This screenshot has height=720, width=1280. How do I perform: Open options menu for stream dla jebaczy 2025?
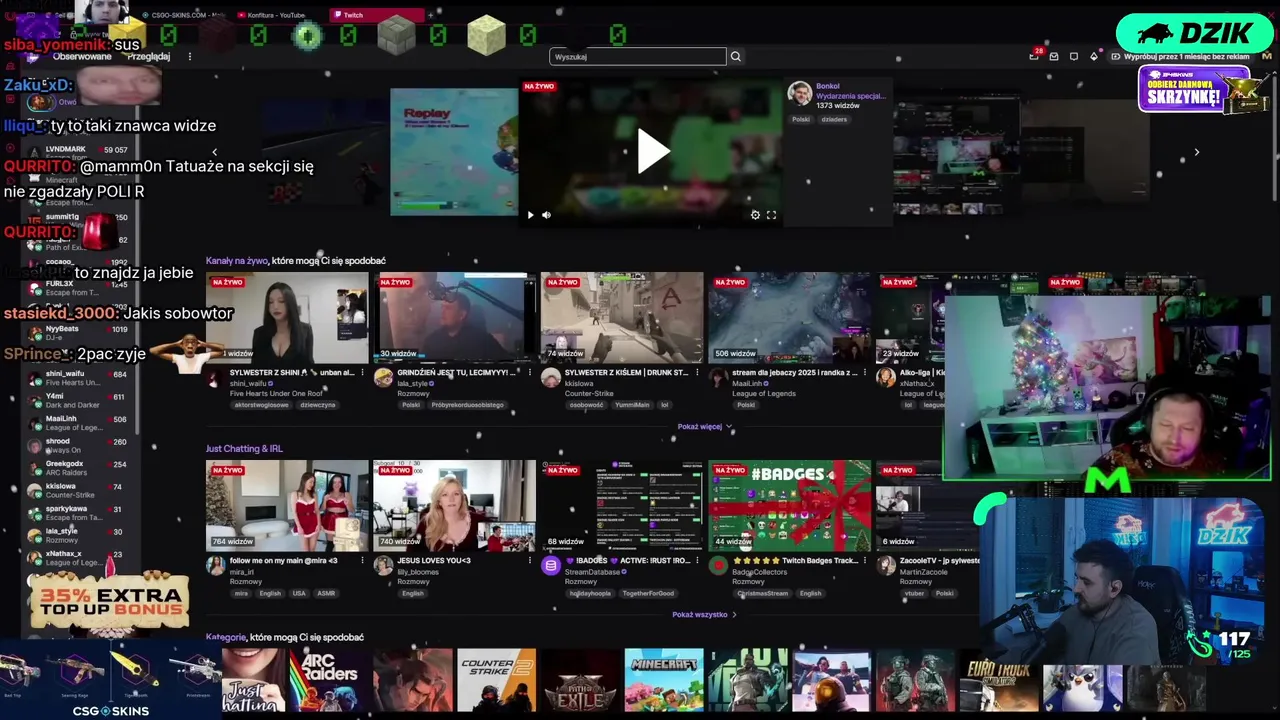point(865,372)
